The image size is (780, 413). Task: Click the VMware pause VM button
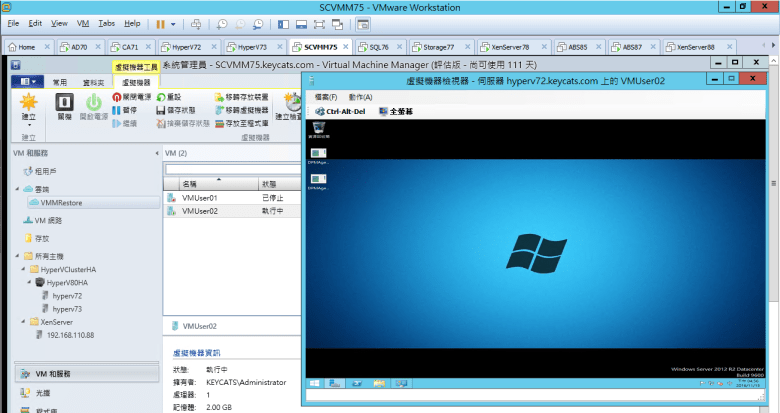click(161, 22)
